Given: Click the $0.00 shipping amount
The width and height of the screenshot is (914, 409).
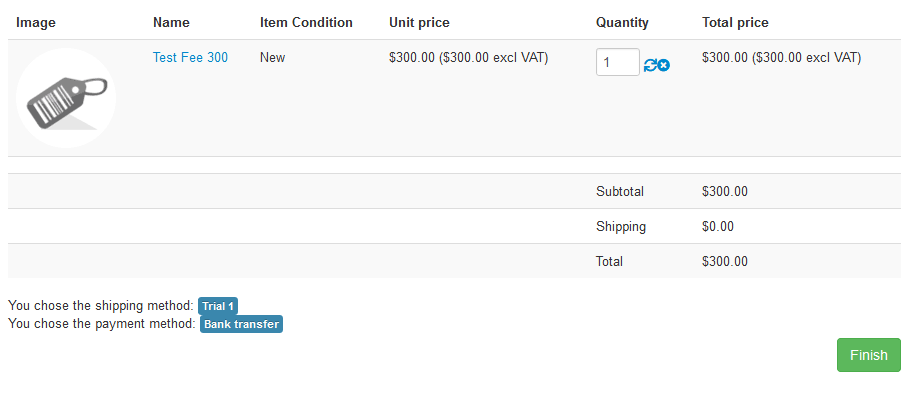Looking at the screenshot, I should (718, 227).
